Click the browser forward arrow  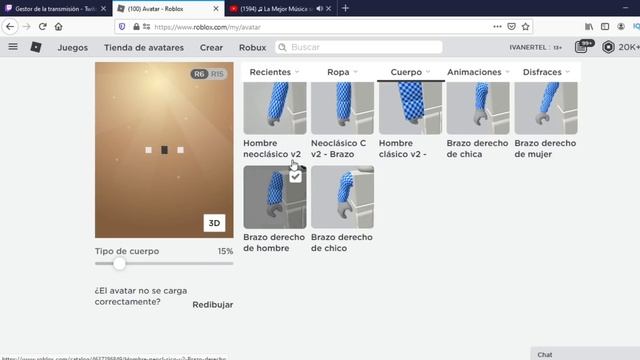[27, 27]
